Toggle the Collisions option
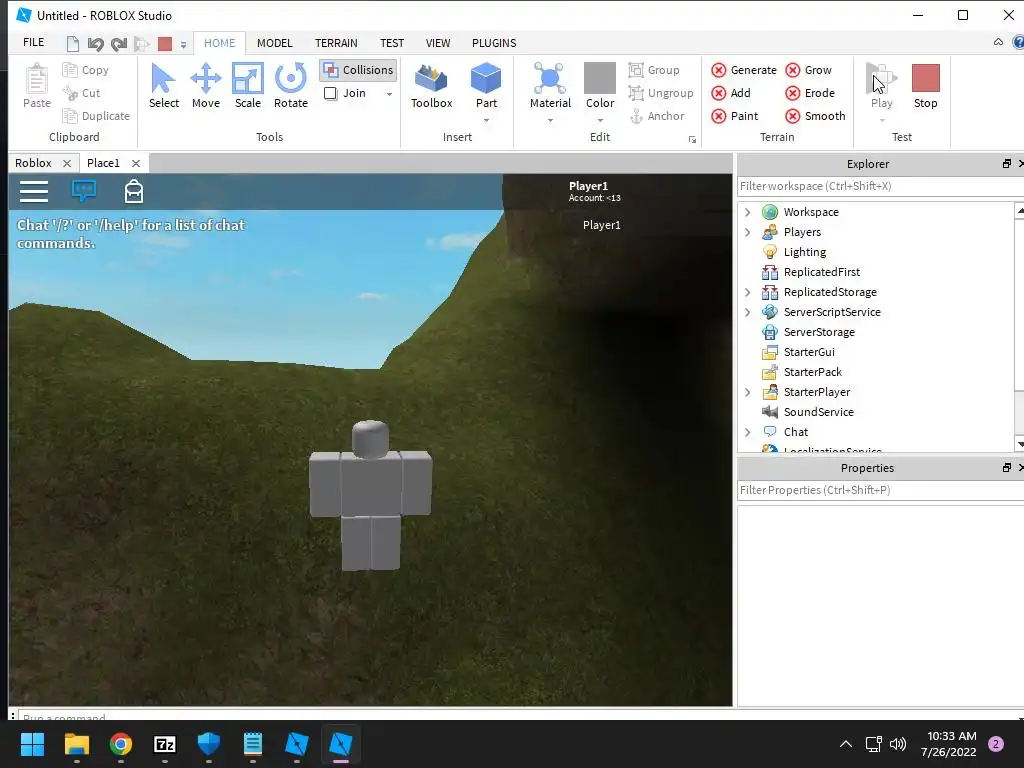The image size is (1024, 768). point(358,70)
